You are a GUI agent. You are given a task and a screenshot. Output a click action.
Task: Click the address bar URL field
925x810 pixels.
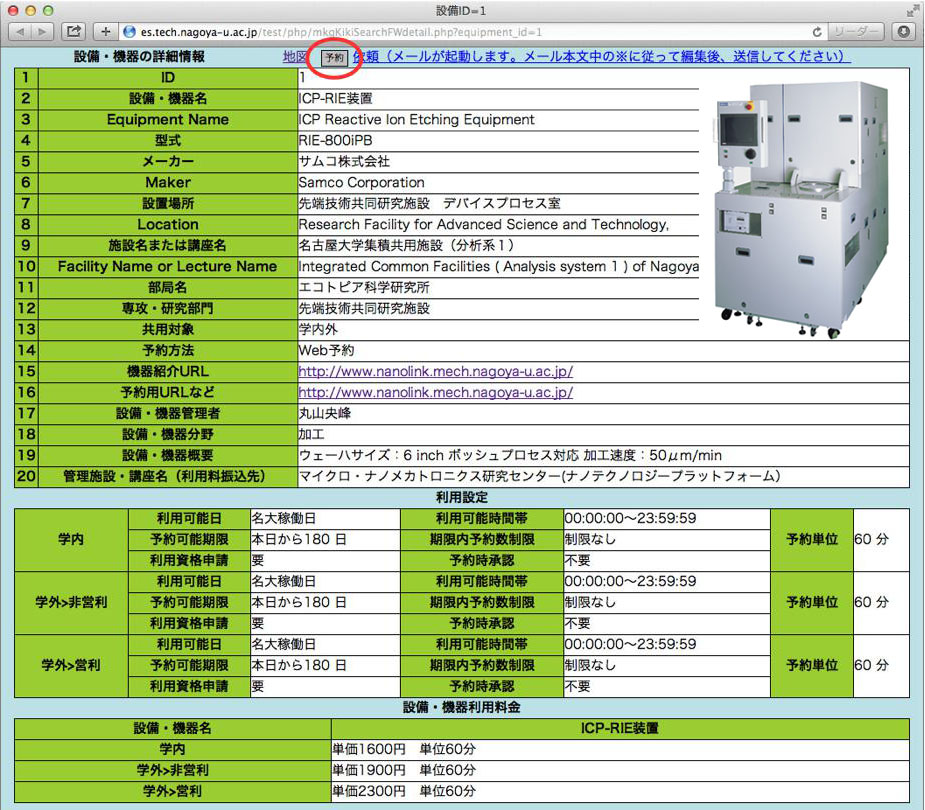(x=450, y=32)
